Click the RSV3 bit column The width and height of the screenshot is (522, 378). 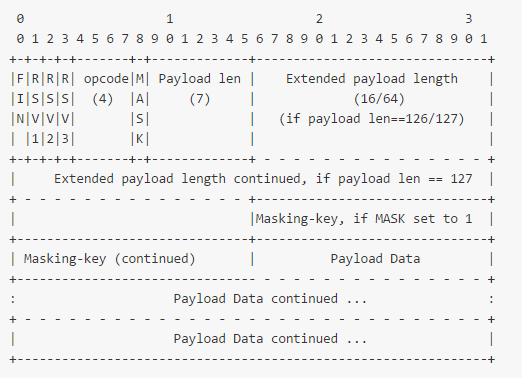pos(65,109)
